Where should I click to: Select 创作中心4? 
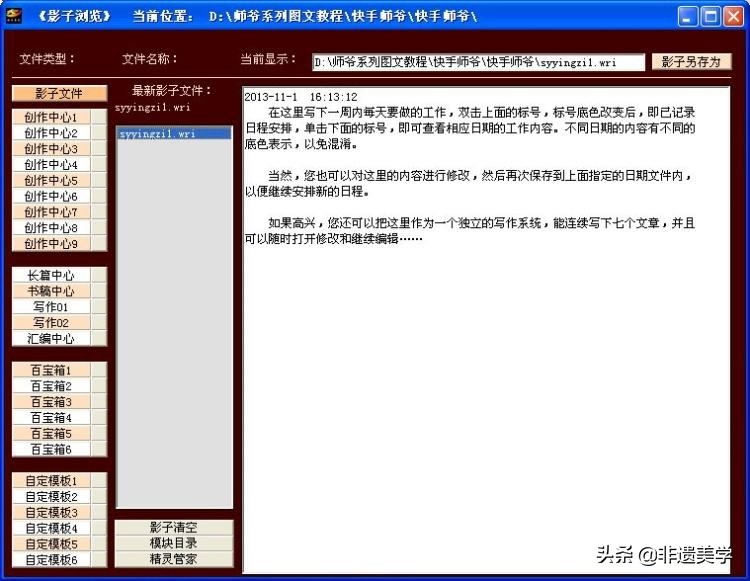tap(51, 164)
